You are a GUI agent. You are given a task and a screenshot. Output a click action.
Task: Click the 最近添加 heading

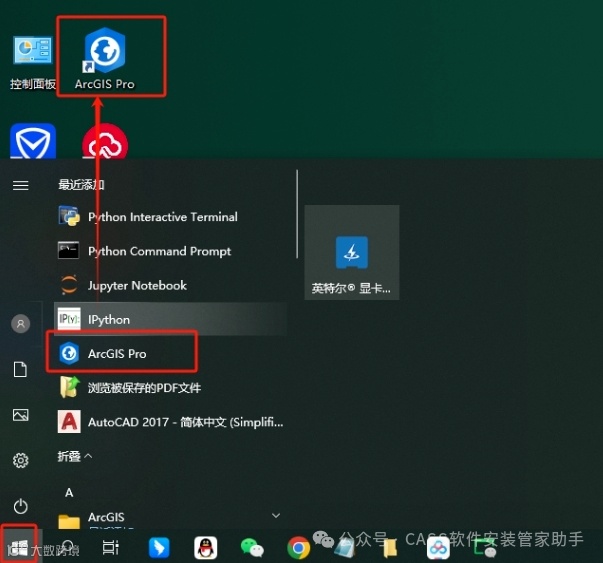81,185
